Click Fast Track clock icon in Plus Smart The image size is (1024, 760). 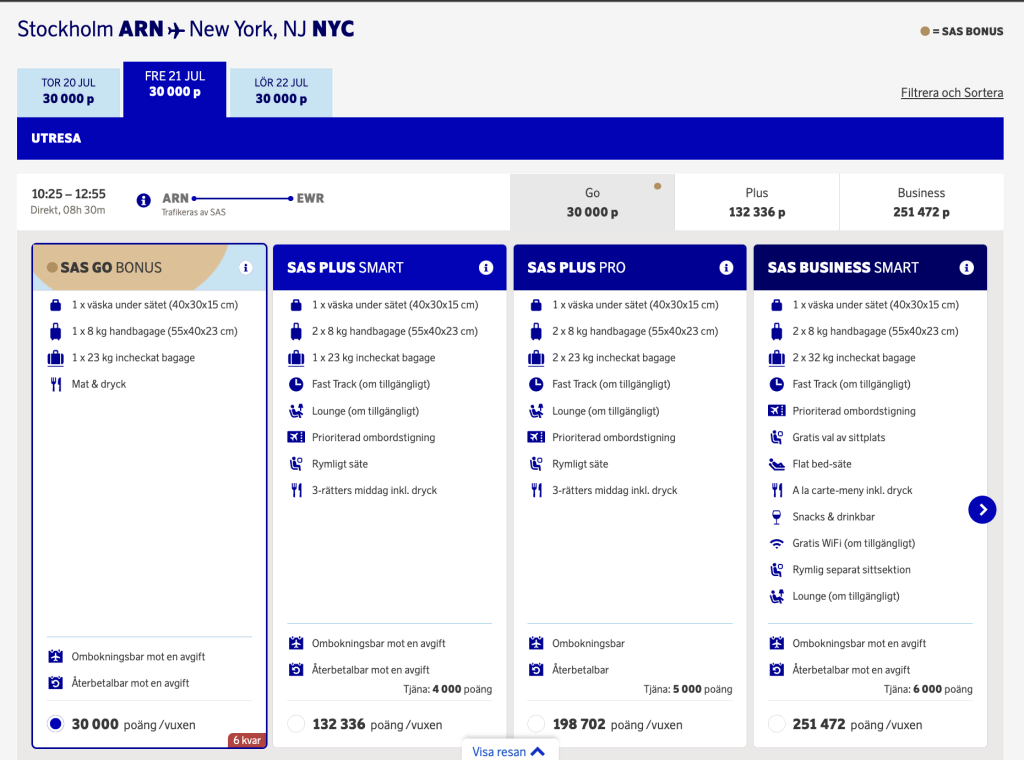tap(296, 384)
